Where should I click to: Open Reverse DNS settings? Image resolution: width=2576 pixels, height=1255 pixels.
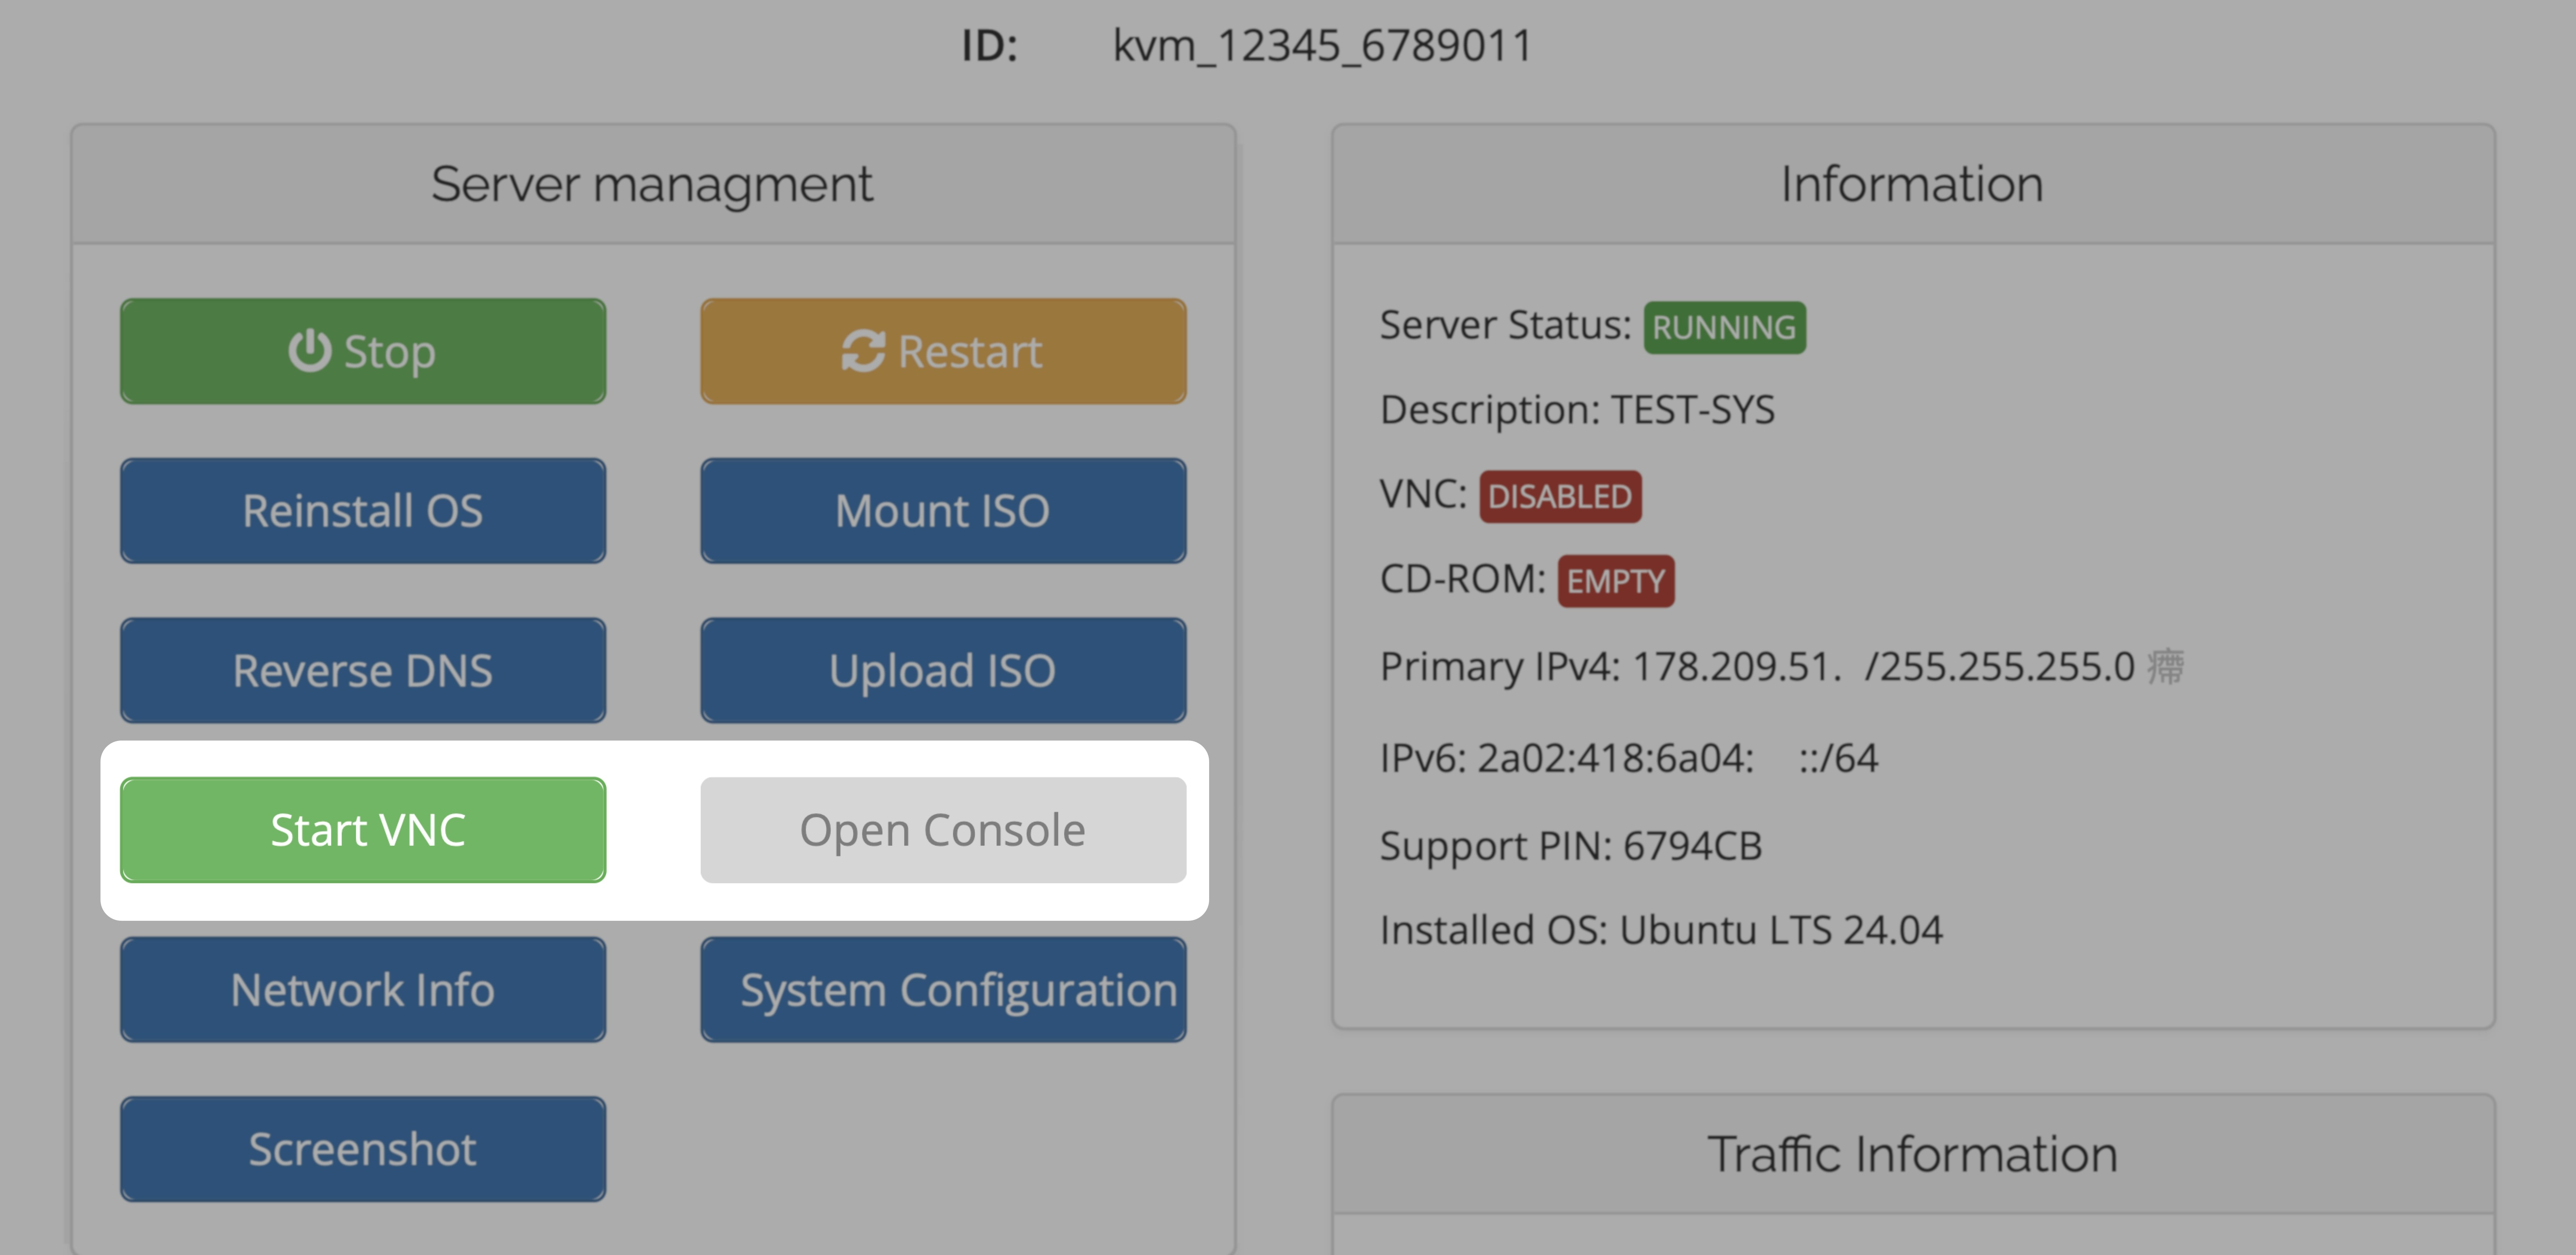point(363,670)
